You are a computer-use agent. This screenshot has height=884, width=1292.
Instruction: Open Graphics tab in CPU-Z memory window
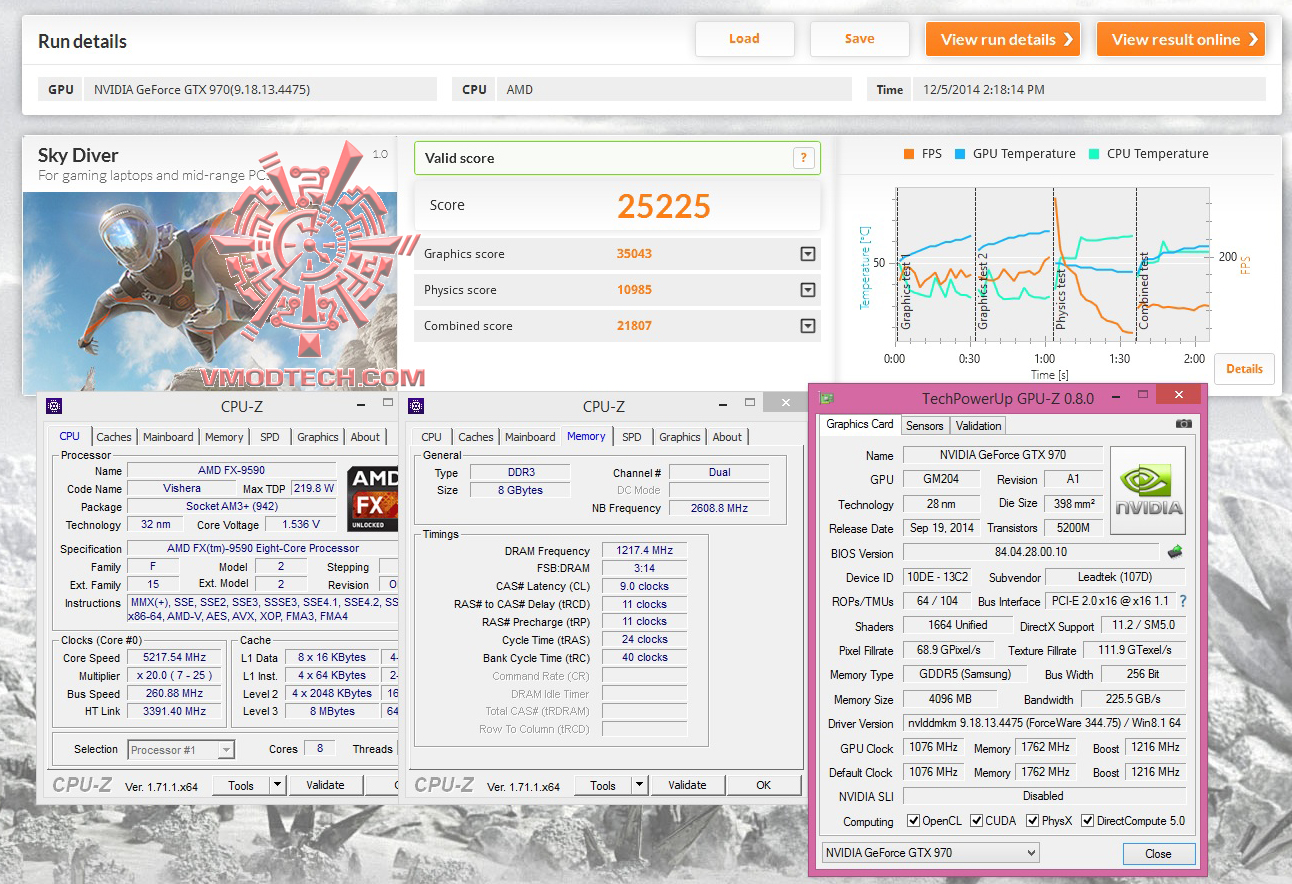point(680,437)
